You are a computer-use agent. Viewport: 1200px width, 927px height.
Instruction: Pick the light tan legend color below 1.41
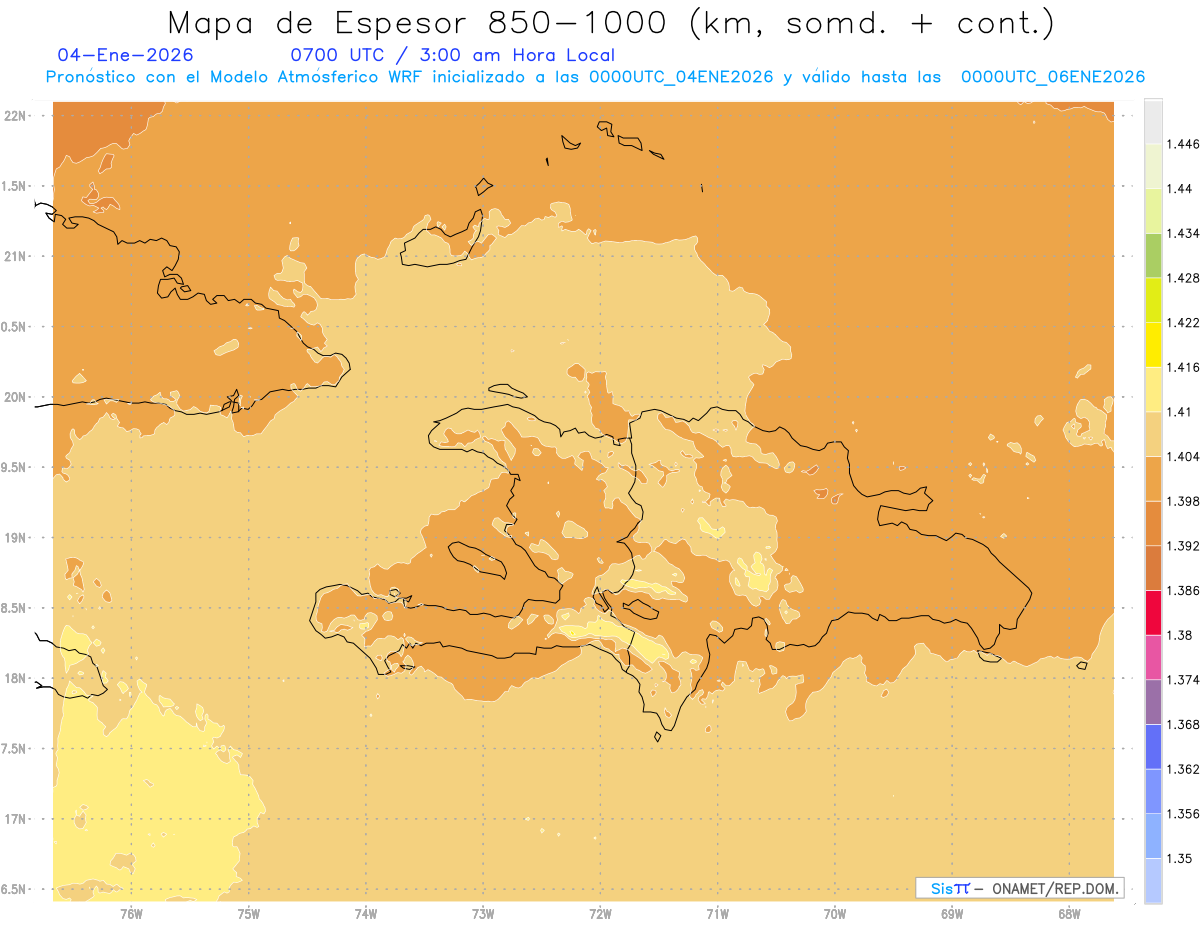pyautogui.click(x=1153, y=433)
